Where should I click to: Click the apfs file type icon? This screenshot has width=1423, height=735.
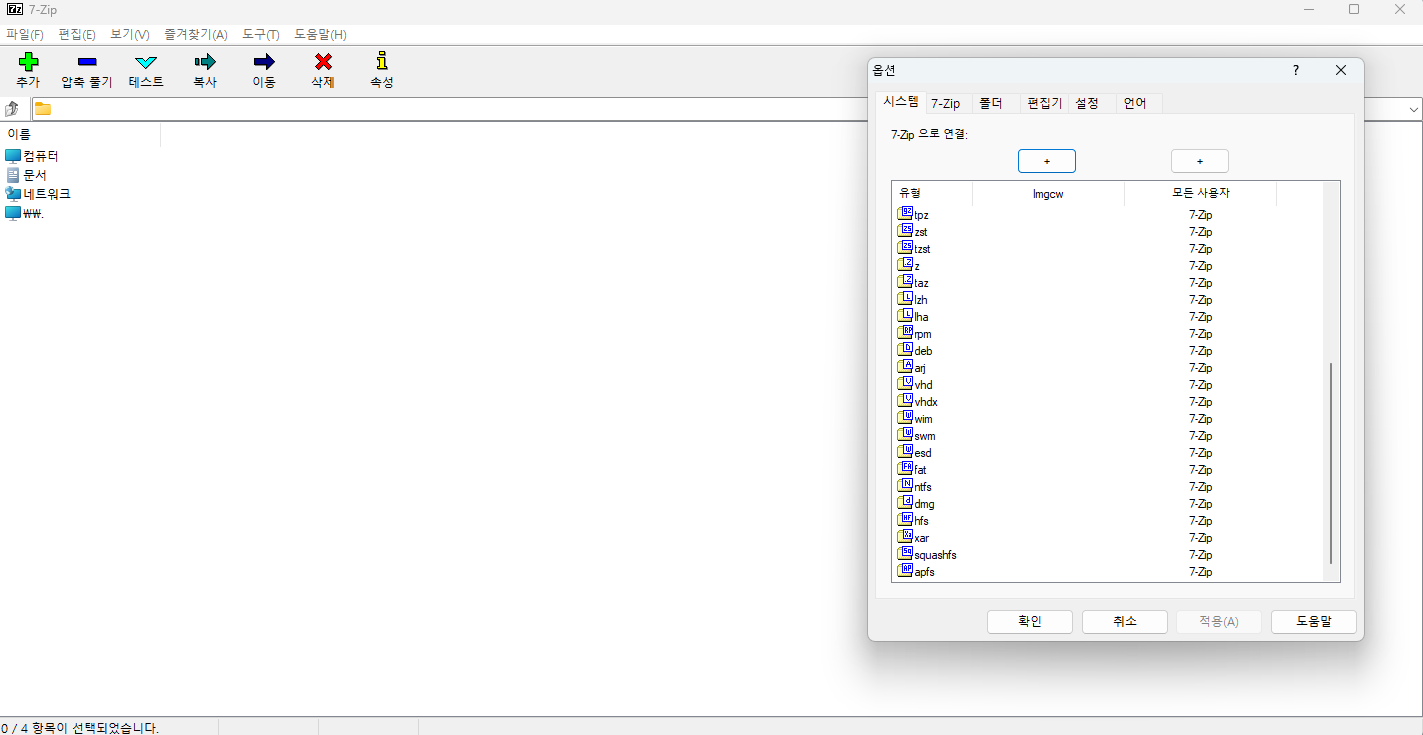pos(906,571)
